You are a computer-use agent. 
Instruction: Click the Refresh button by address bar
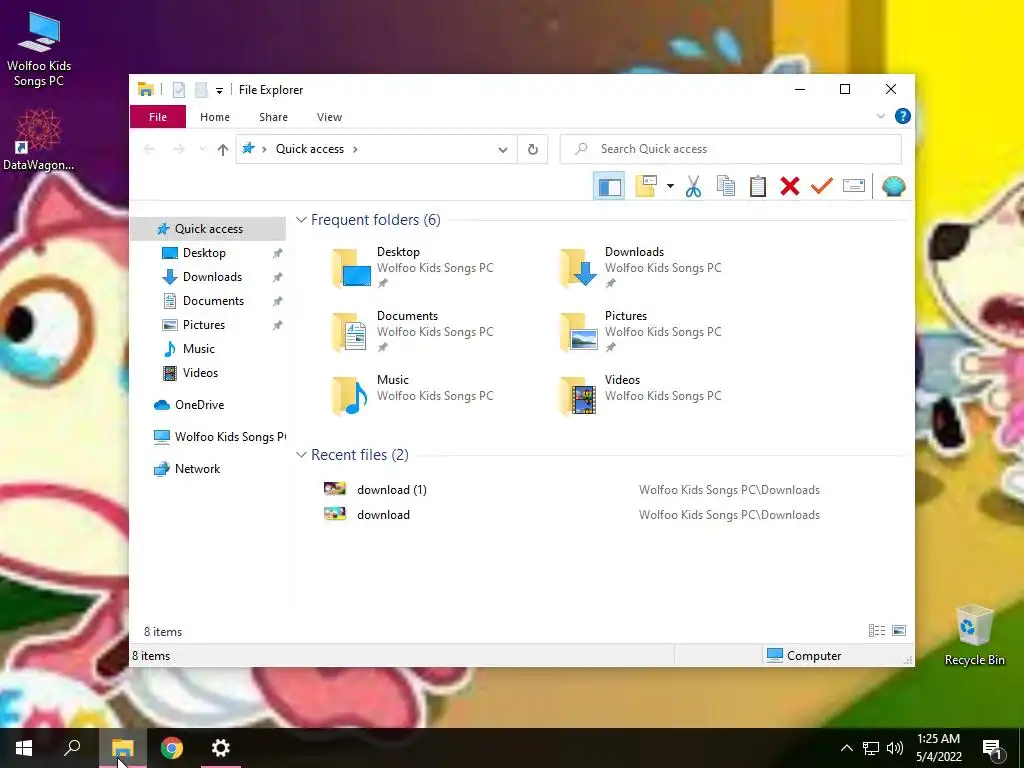pyautogui.click(x=533, y=150)
